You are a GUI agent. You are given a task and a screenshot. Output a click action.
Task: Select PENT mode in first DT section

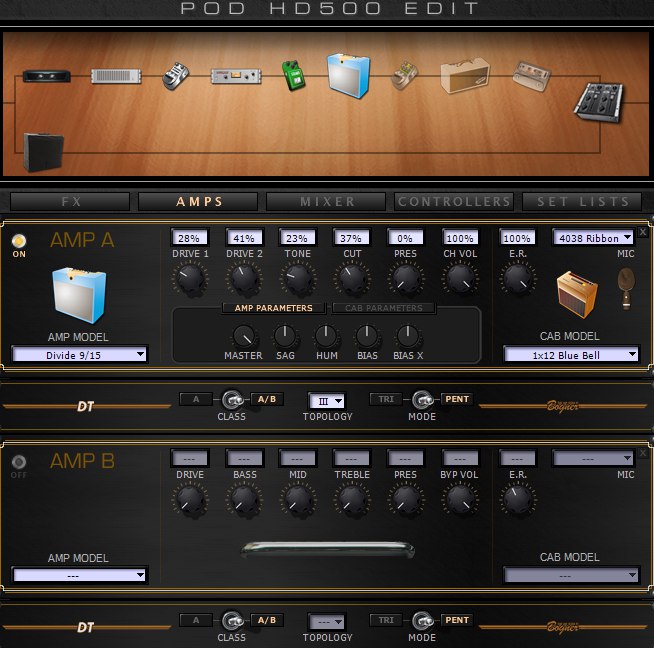tap(457, 399)
